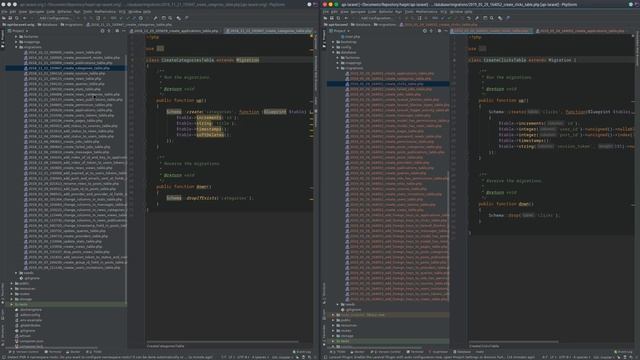Click right project tree vertical scrollbar
Viewport: 640px width, 360px height.
coord(448,237)
